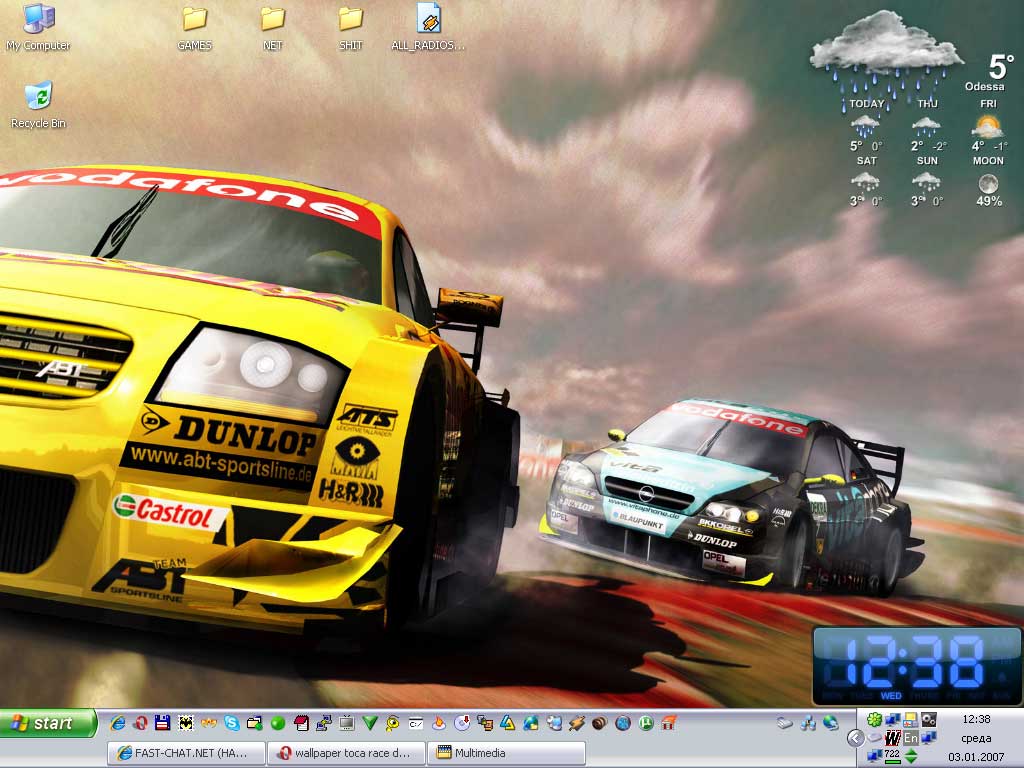Click the MOON 49% indicator in widget
This screenshot has width=1024, height=768.
(x=989, y=182)
